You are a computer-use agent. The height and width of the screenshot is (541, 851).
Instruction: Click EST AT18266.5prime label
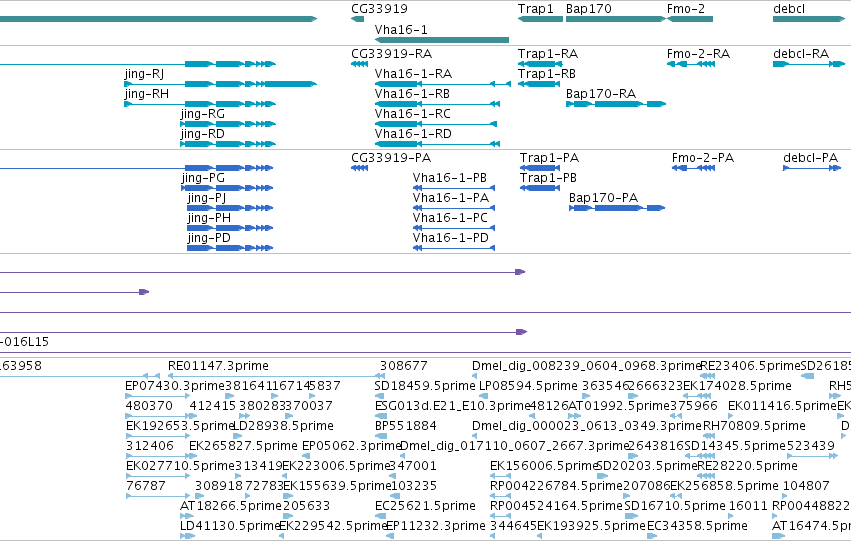coord(231,506)
